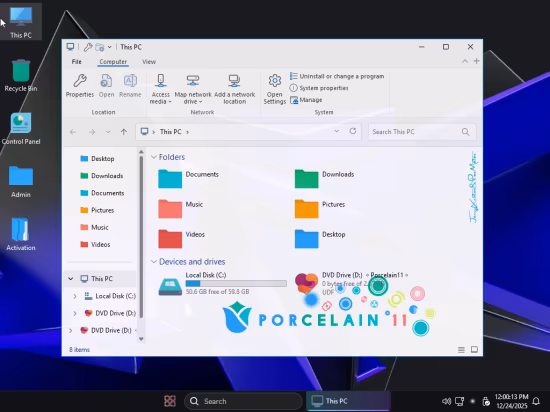Image resolution: width=550 pixels, height=412 pixels.
Task: Launch Open Settings from the ribbon
Action: [x=275, y=89]
